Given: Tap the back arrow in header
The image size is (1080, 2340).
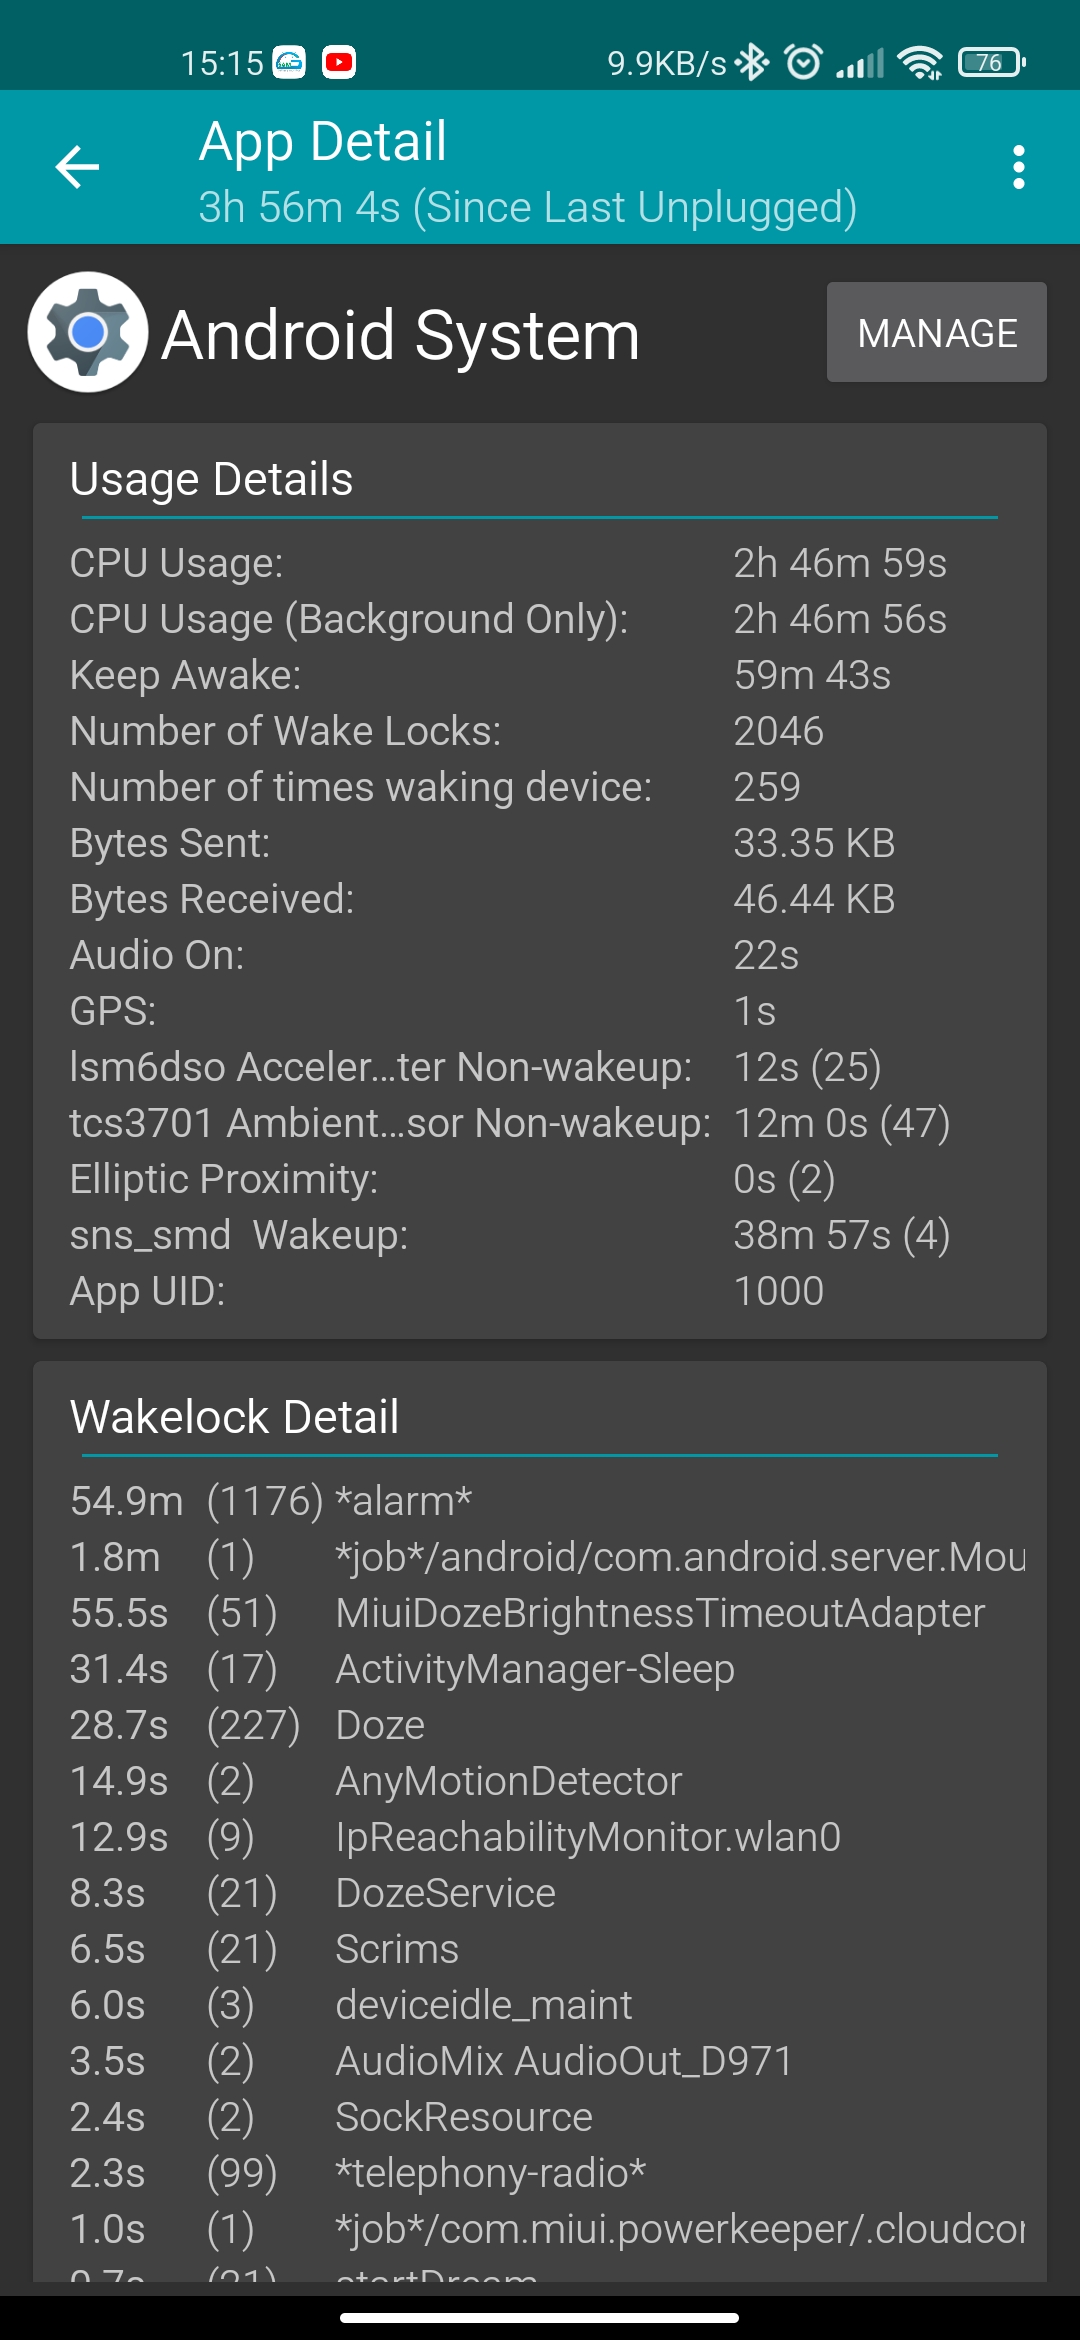Looking at the screenshot, I should 77,167.
